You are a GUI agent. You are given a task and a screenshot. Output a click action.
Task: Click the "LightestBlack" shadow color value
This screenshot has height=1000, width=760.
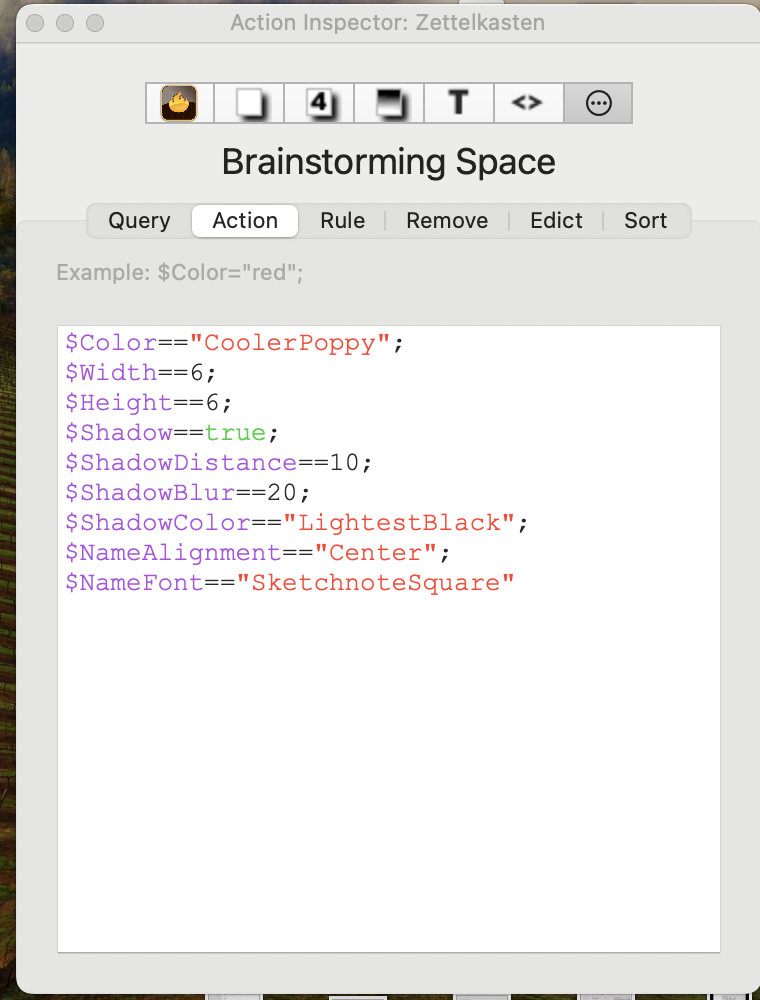tap(399, 523)
